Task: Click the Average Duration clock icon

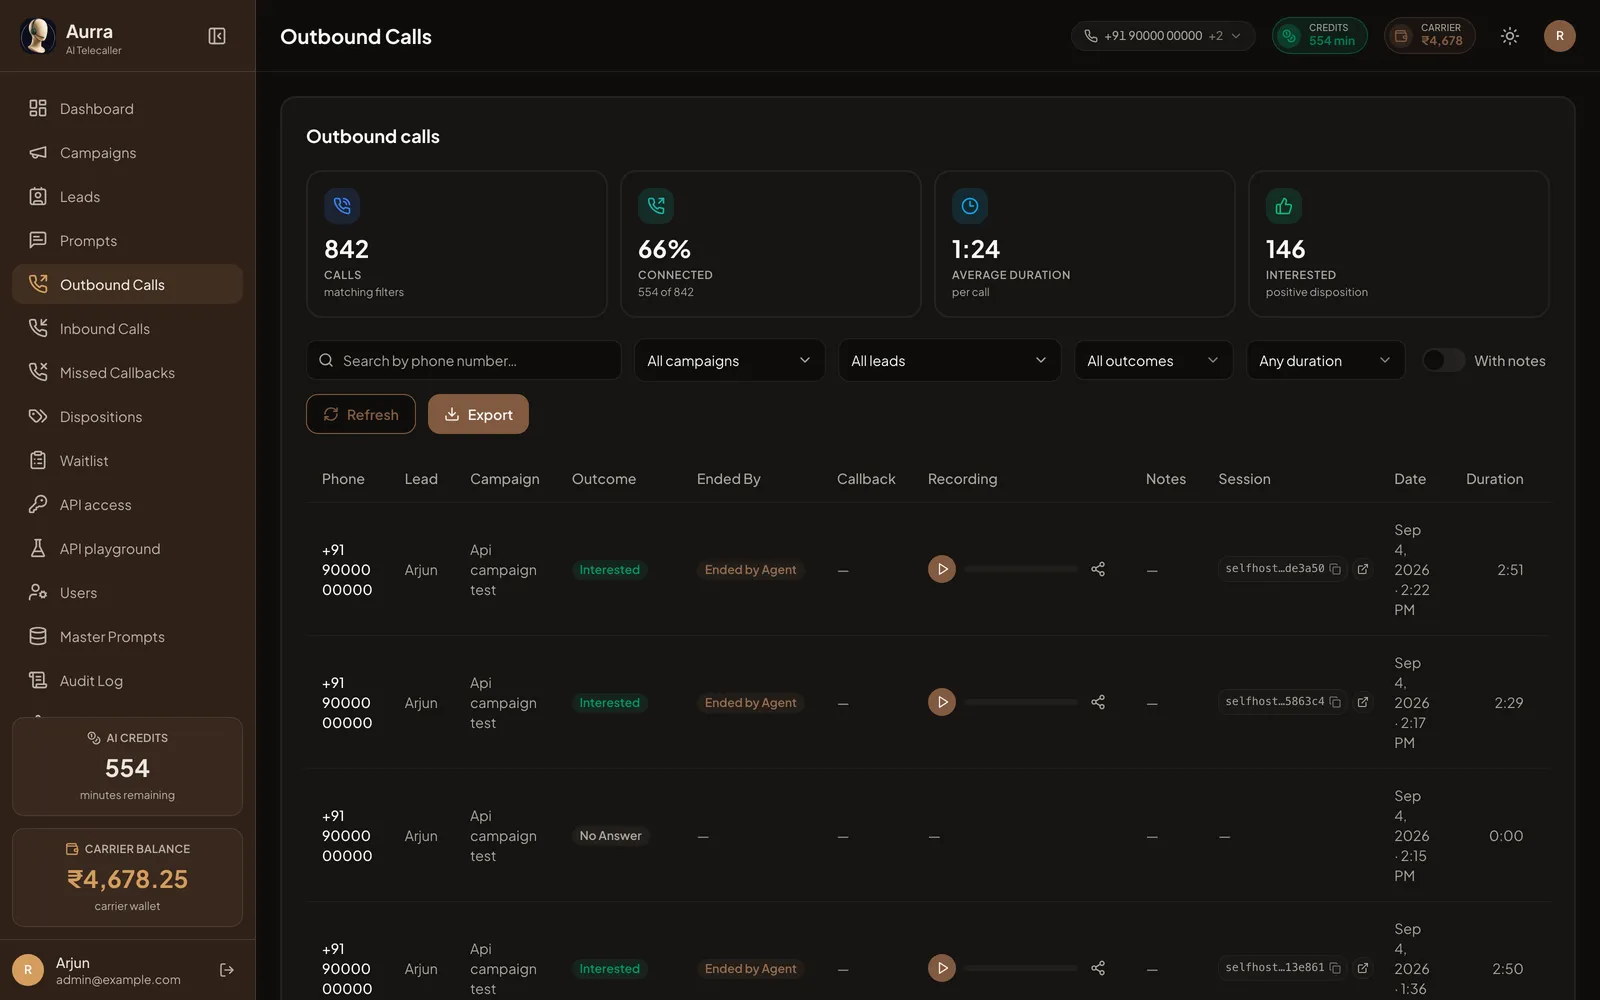Action: [970, 206]
